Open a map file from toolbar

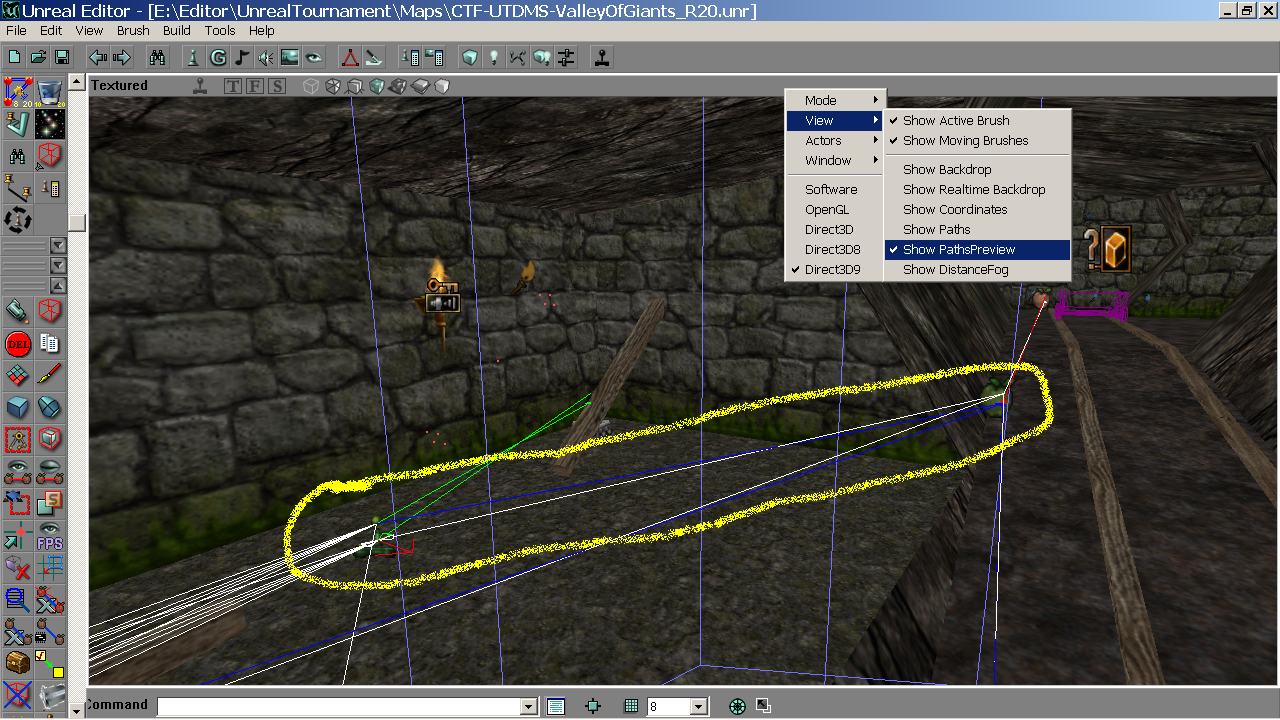click(38, 57)
